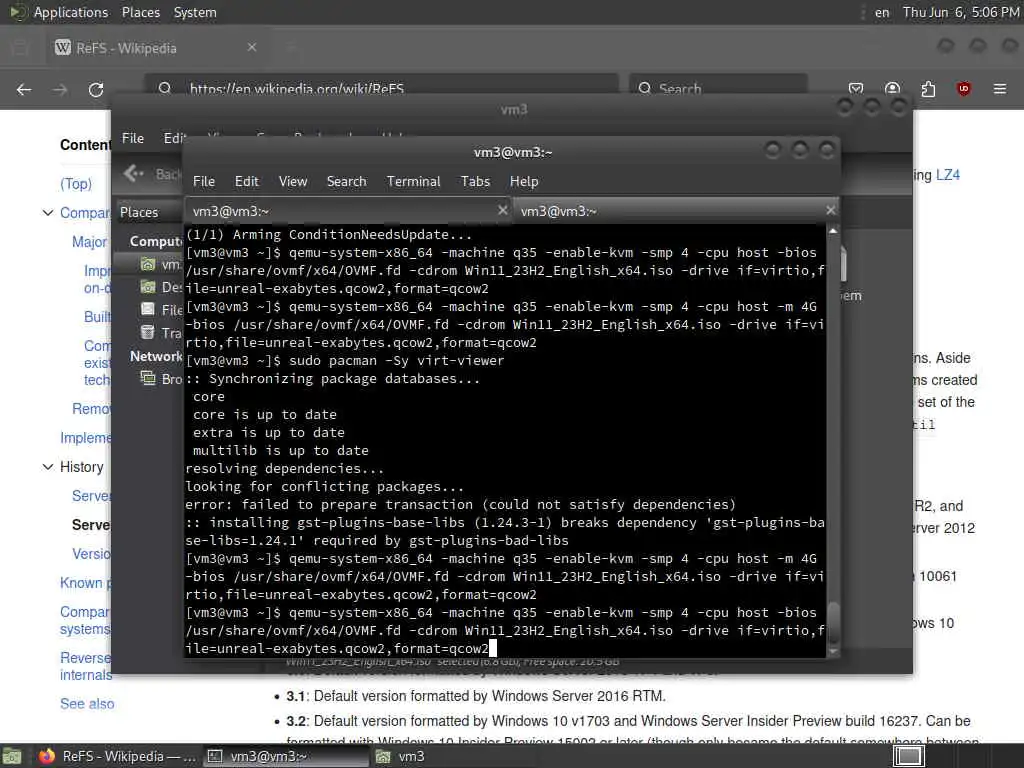Click the en keyboard layout indicator
The image size is (1024, 768).
tap(882, 12)
